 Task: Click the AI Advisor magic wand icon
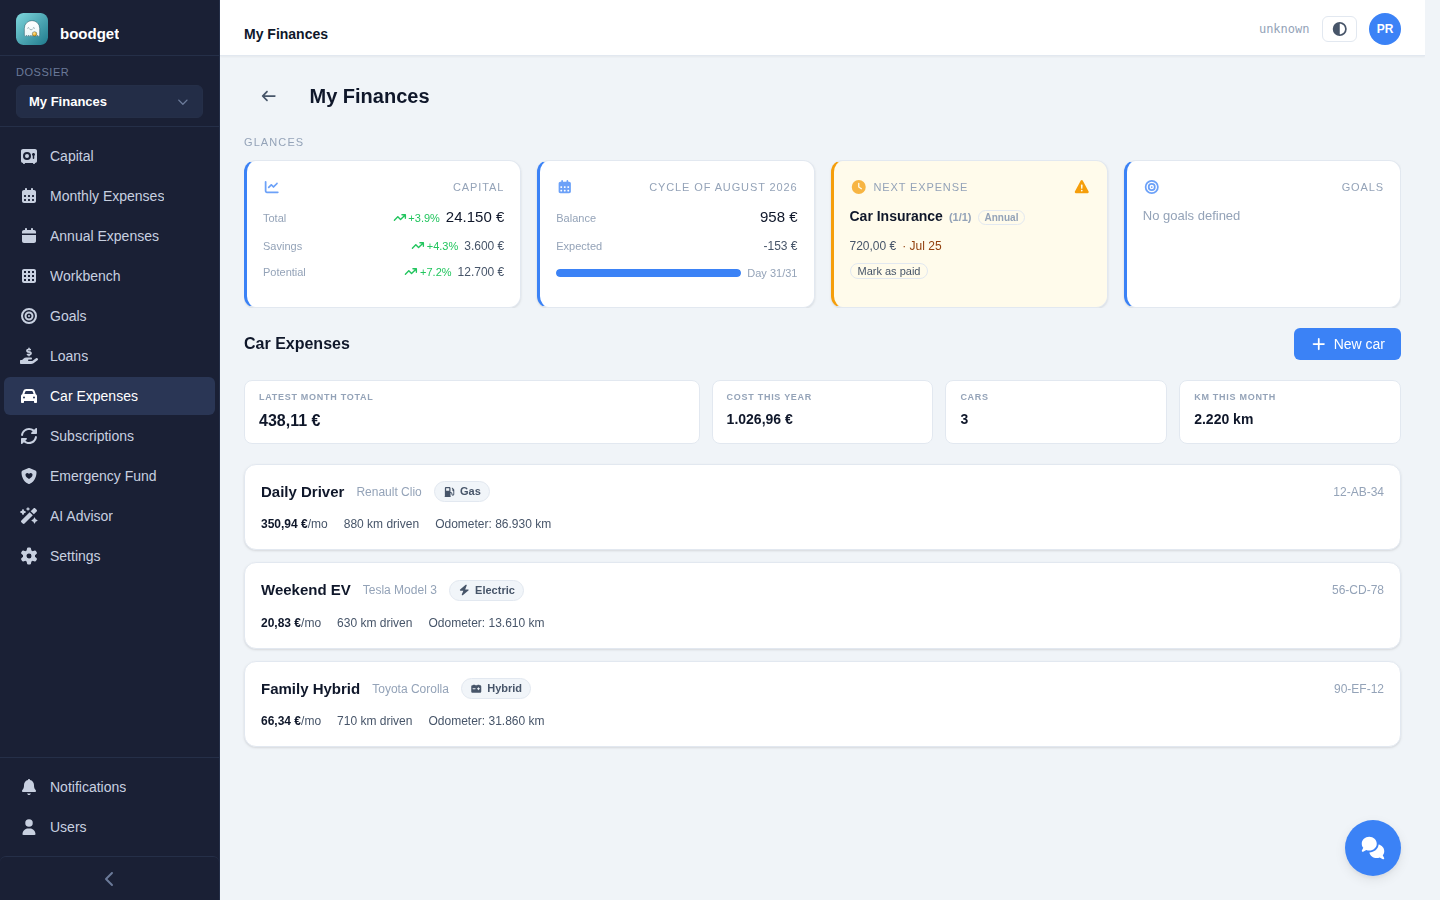29,516
